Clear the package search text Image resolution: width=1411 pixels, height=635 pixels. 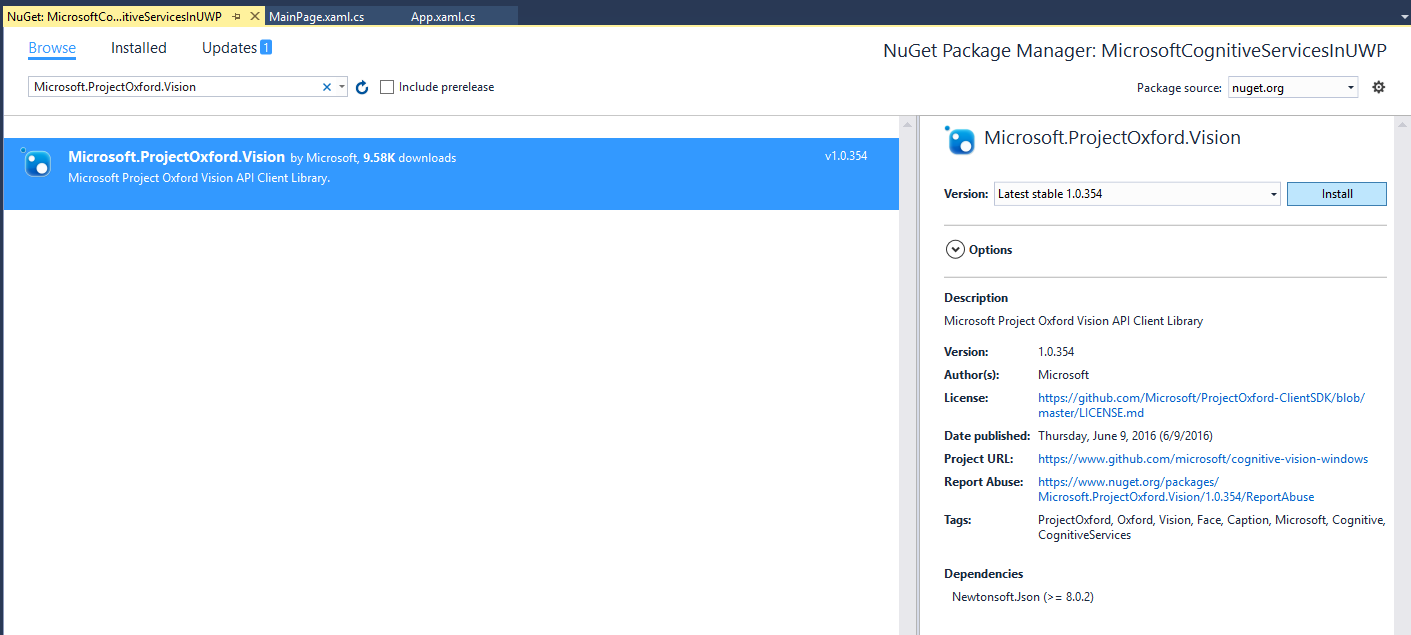point(326,87)
